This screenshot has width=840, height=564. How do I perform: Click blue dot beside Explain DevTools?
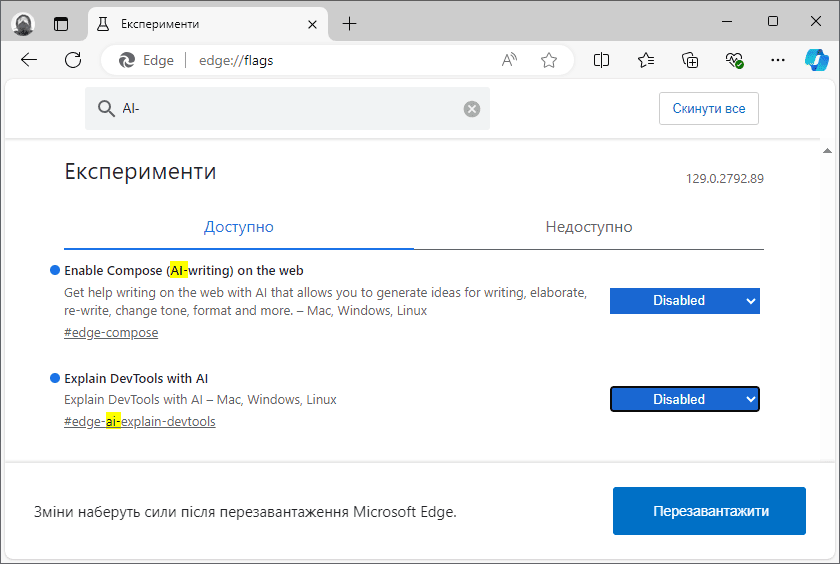pyautogui.click(x=55, y=378)
